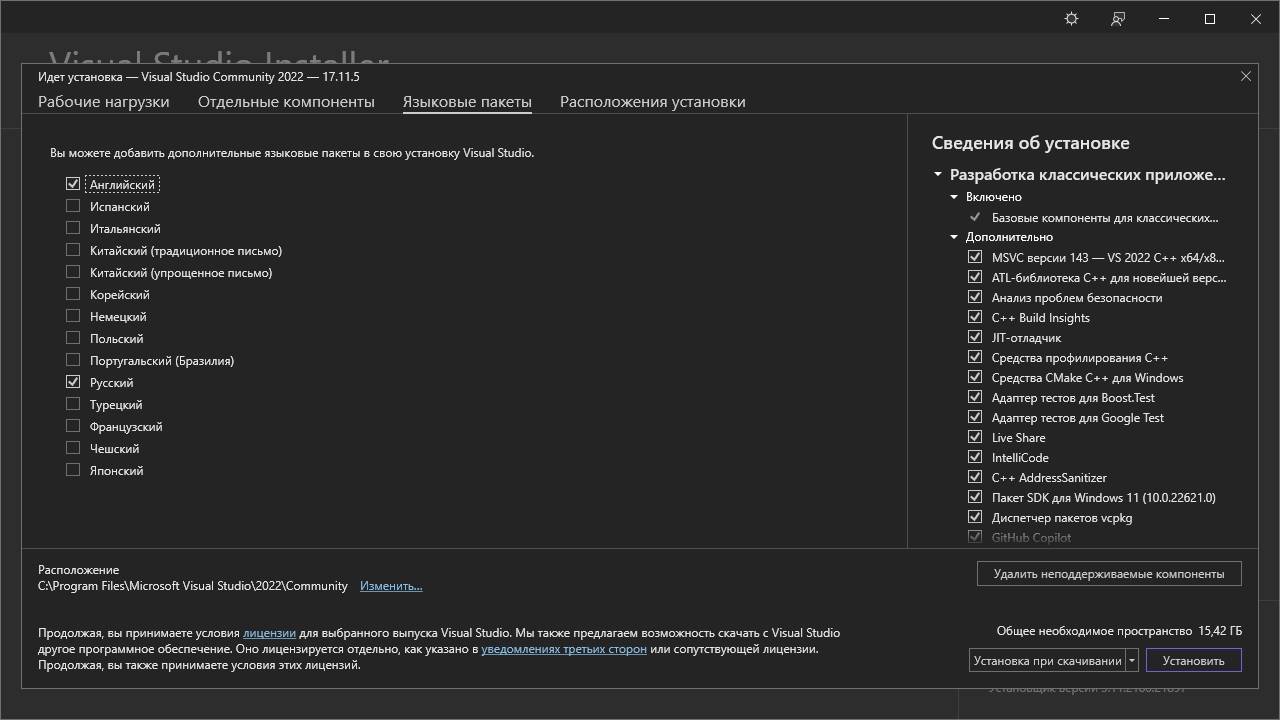Click Сведения об установке heading
The height and width of the screenshot is (720, 1280).
coord(1031,143)
